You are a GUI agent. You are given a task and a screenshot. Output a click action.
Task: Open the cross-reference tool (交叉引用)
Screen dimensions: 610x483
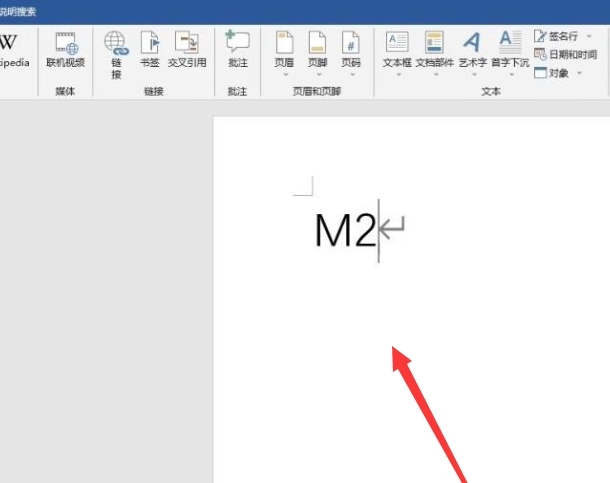tap(187, 50)
